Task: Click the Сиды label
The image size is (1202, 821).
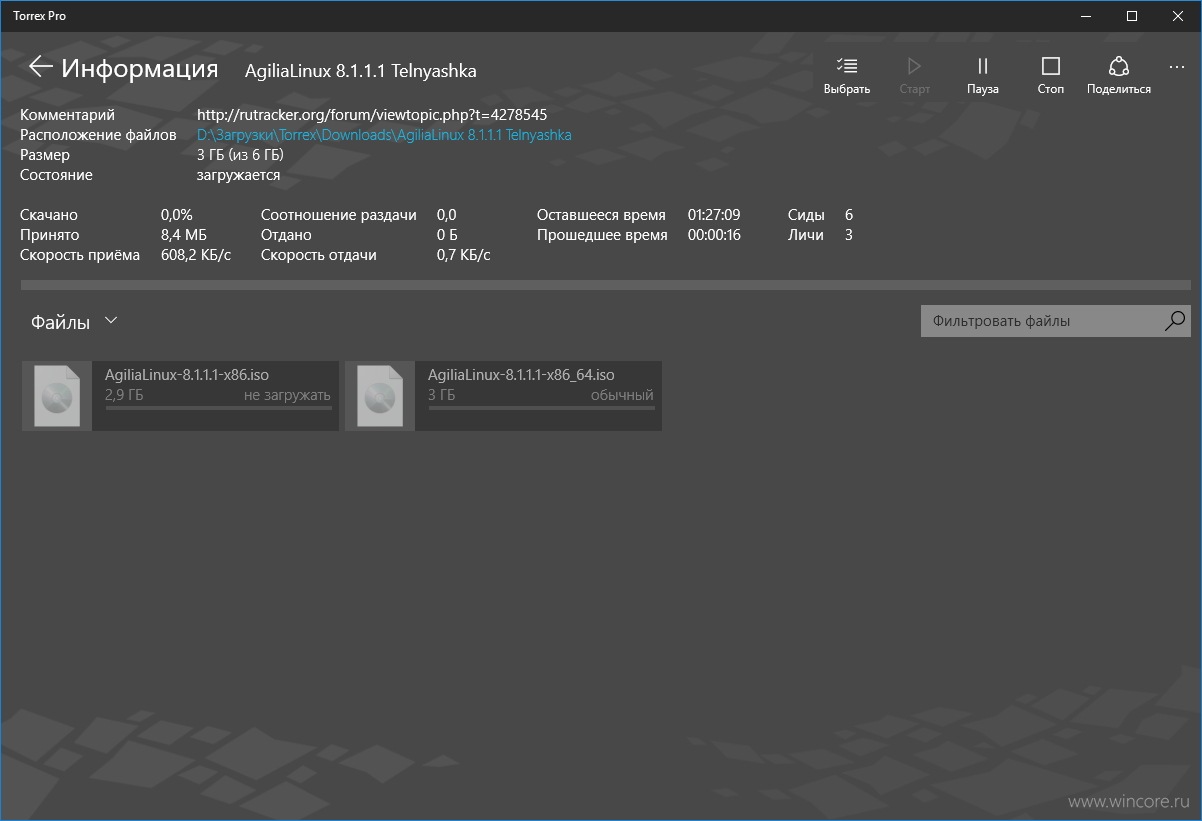Action: coord(806,215)
